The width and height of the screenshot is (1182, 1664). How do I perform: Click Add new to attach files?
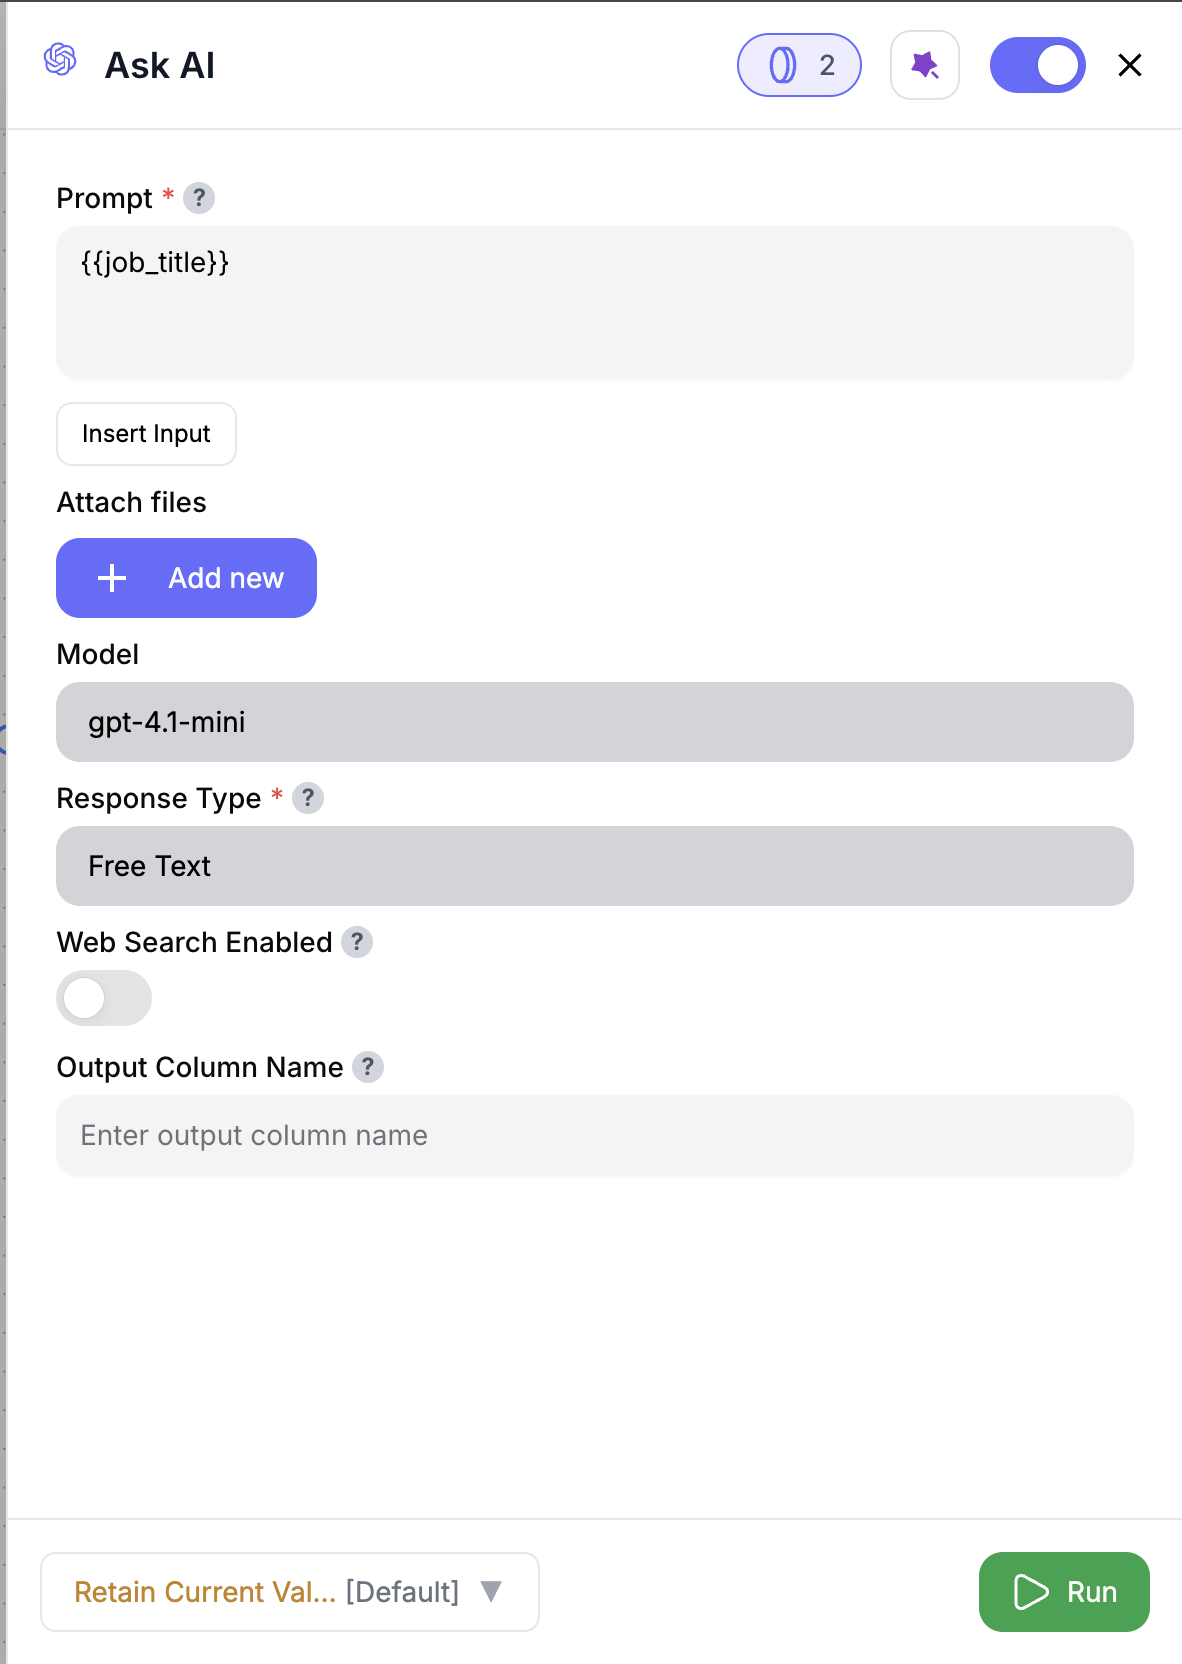click(x=186, y=578)
